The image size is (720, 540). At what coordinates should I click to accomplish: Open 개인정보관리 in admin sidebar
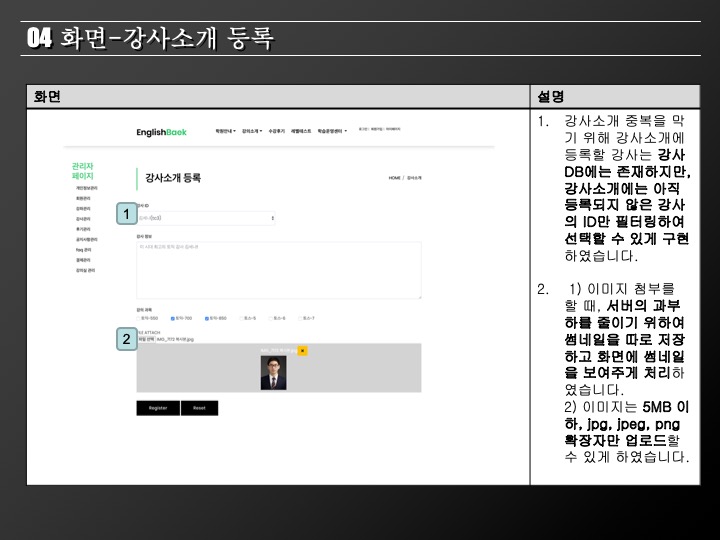click(86, 188)
